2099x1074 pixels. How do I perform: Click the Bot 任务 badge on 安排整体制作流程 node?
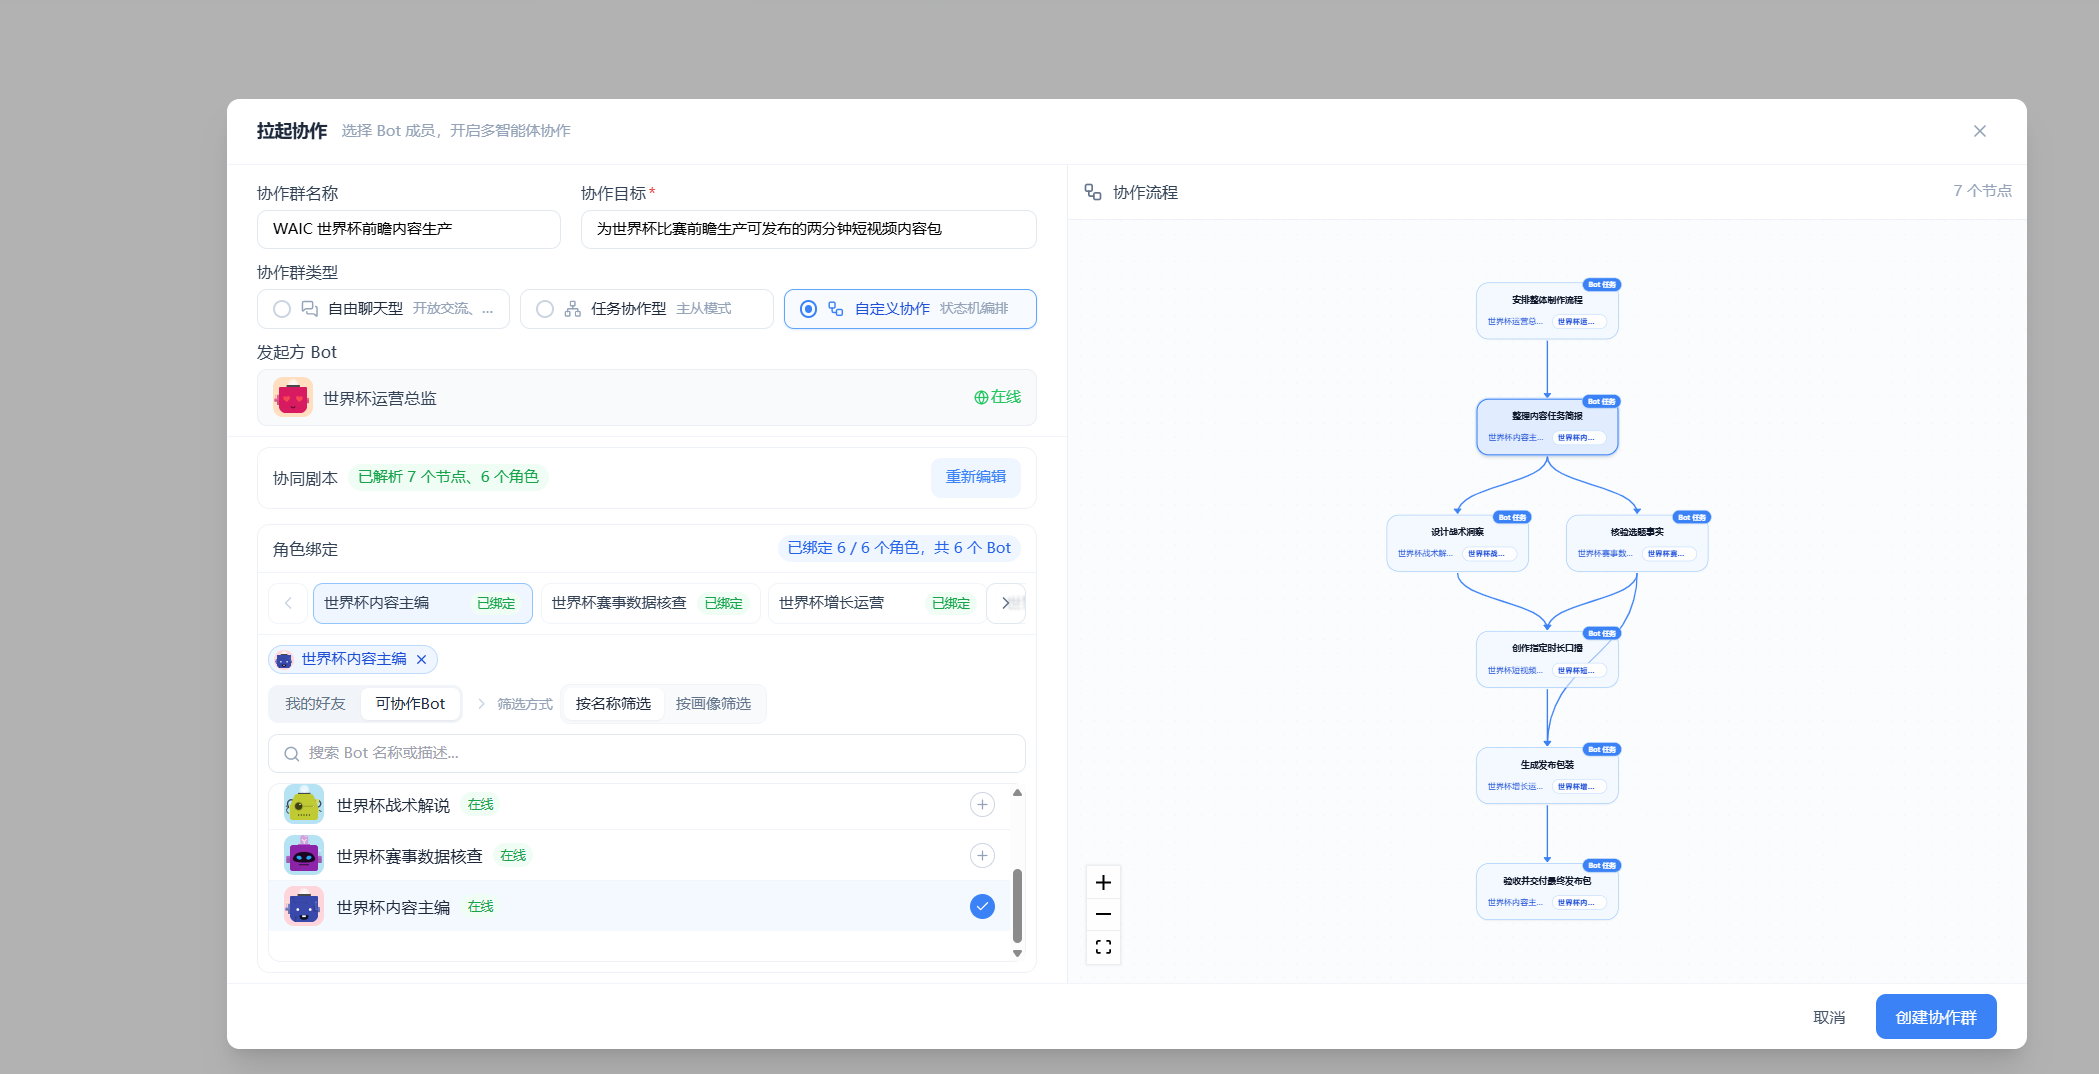click(1601, 285)
